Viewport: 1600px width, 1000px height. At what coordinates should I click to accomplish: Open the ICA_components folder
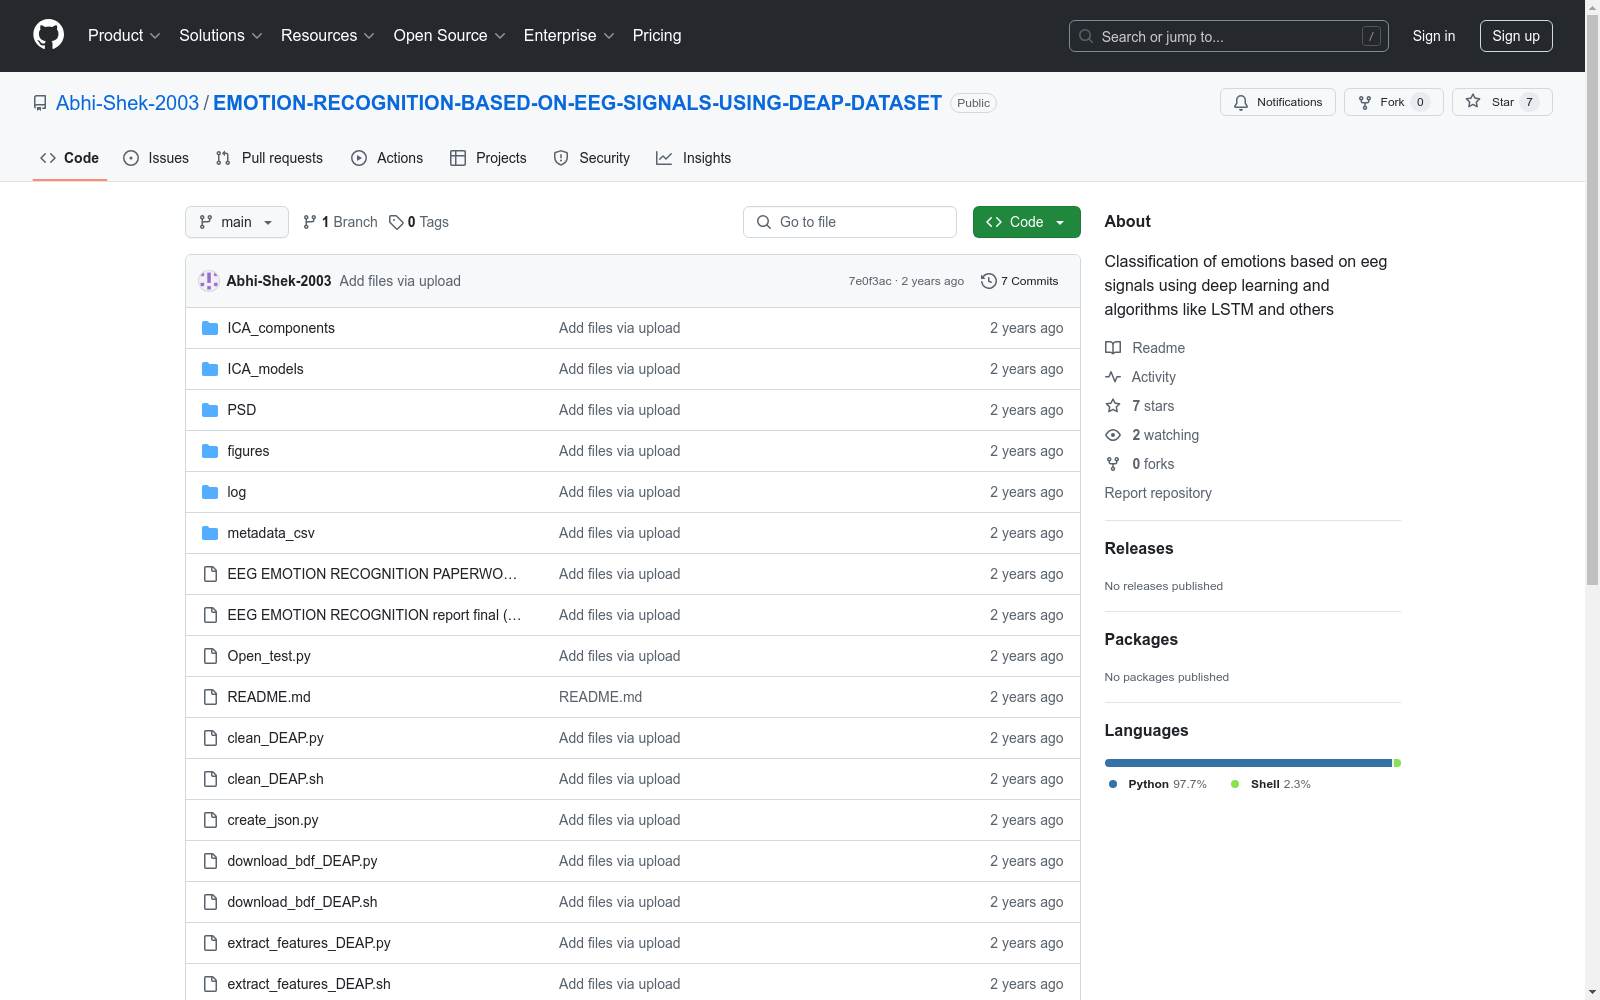coord(280,328)
